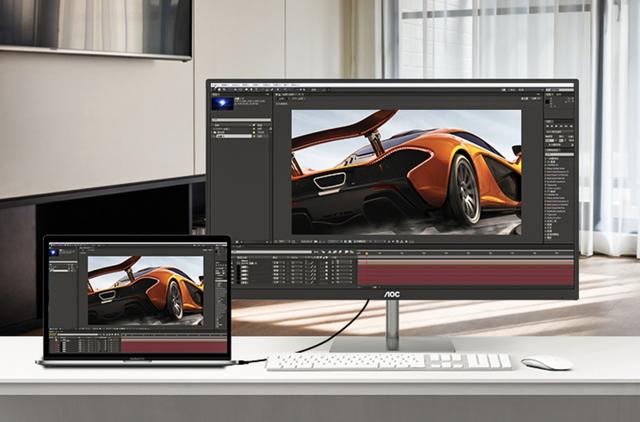Viewport: 640px width, 422px height.
Task: Open the first menu in the monitor's menu bar
Action: coord(214,86)
